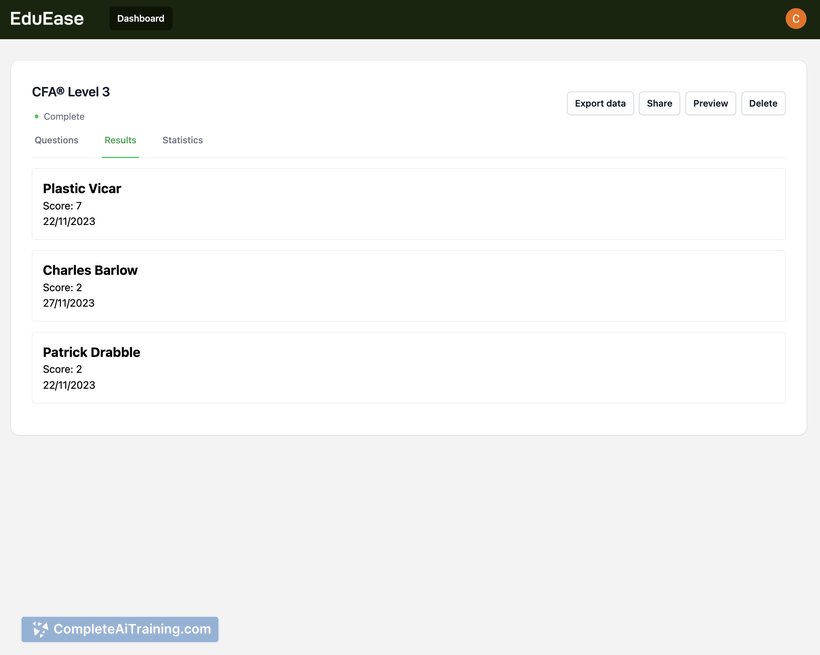Click the green Complete status dot
This screenshot has height=655, width=820.
point(37,117)
